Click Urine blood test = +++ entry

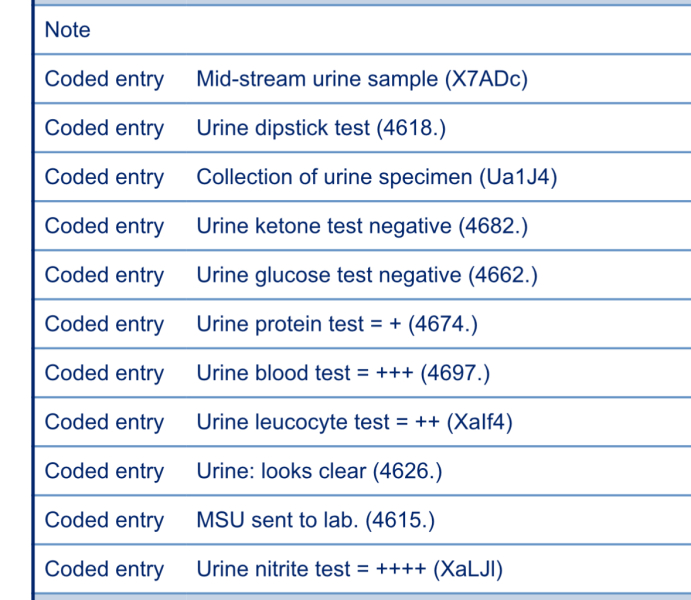(x=343, y=373)
